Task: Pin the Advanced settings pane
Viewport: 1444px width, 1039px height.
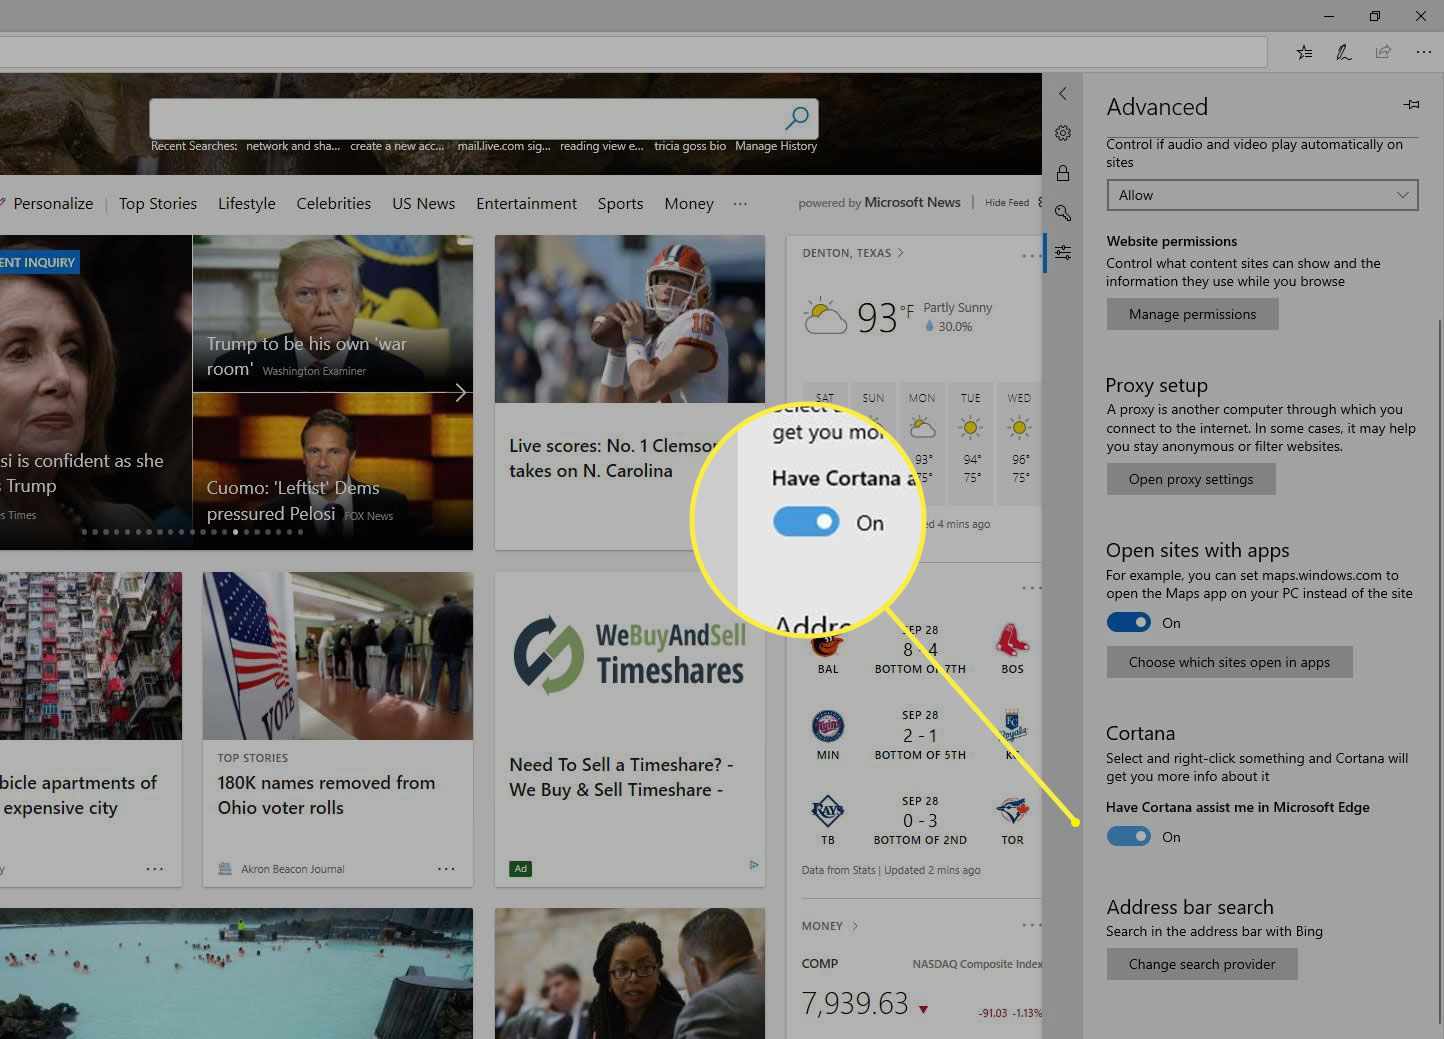Action: pyautogui.click(x=1411, y=104)
